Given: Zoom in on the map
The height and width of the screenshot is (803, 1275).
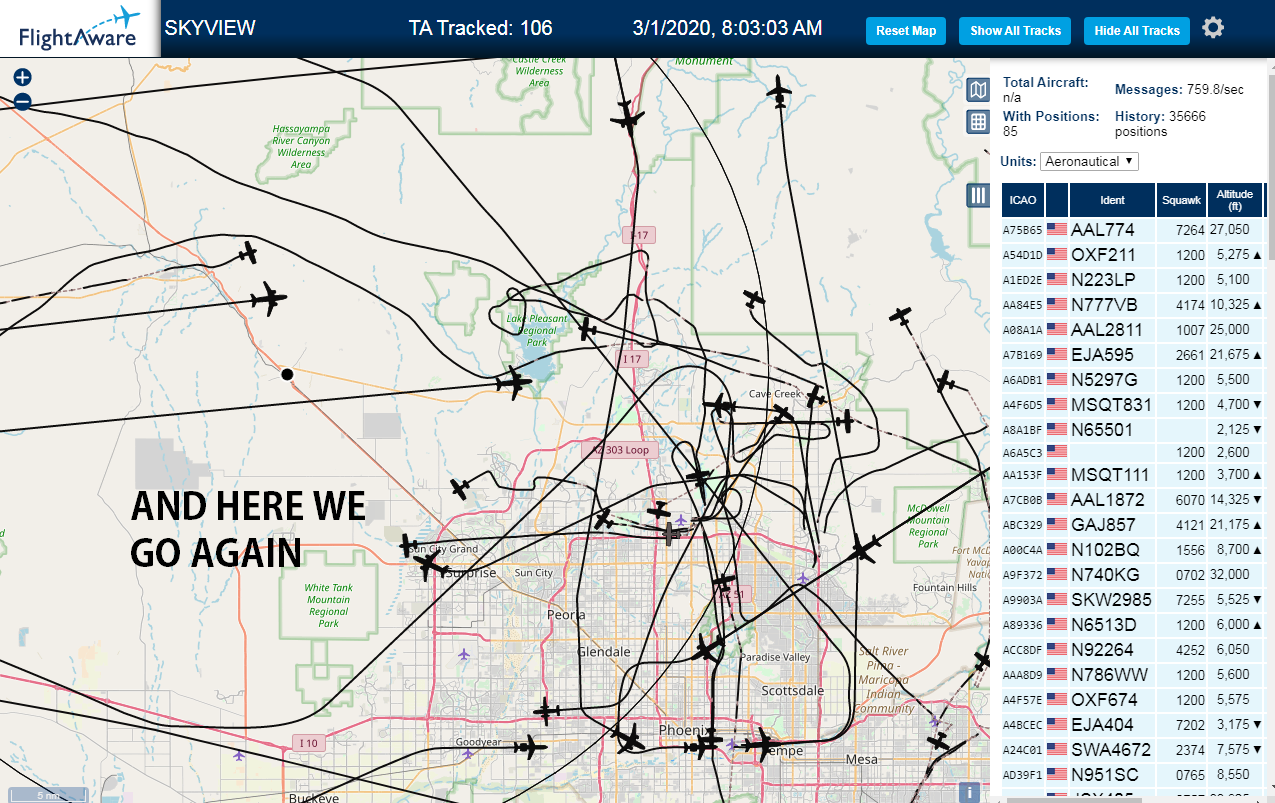Looking at the screenshot, I should pos(23,77).
